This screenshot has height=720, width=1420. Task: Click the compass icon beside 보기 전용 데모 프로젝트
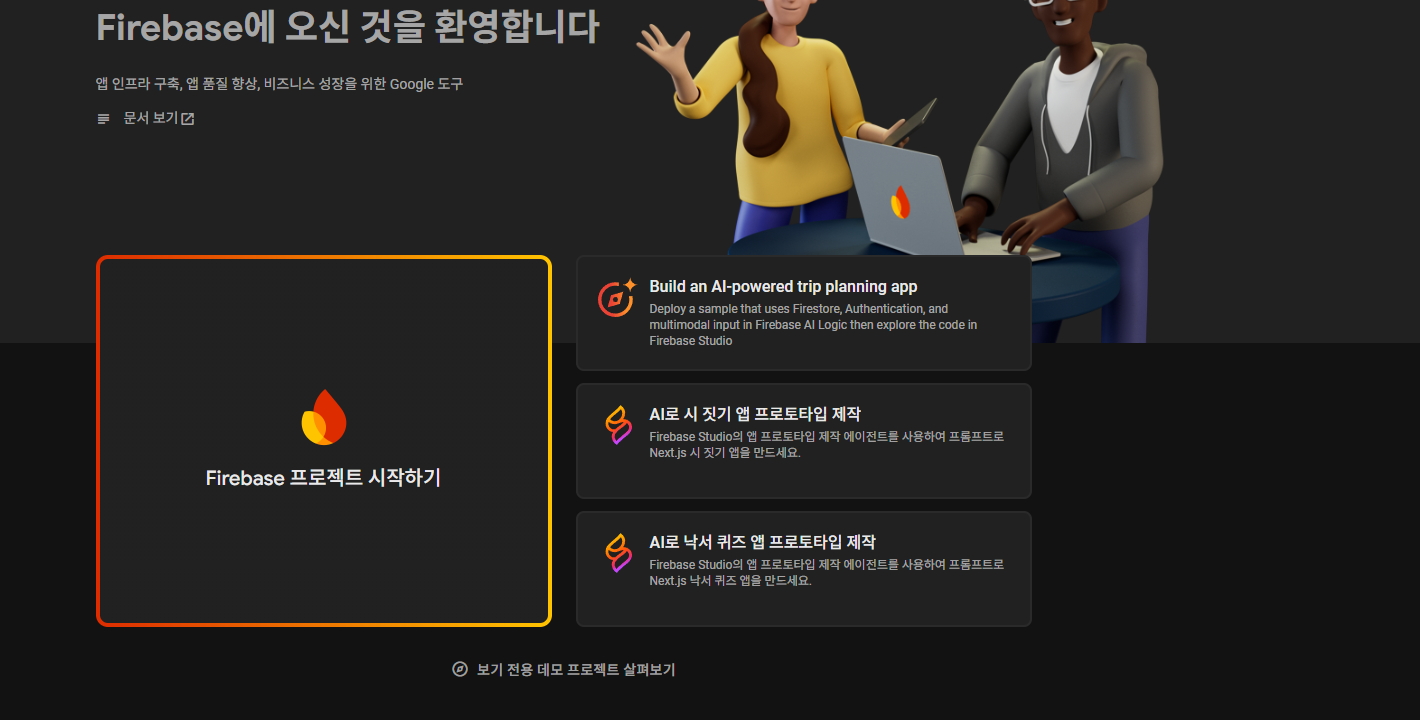460,670
